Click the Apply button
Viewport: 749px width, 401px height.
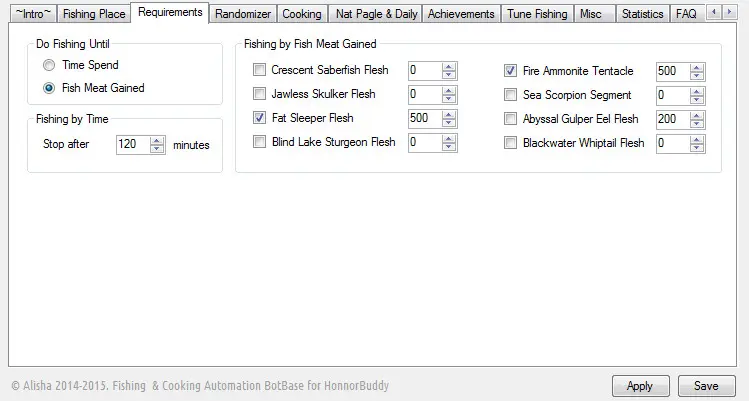point(640,386)
